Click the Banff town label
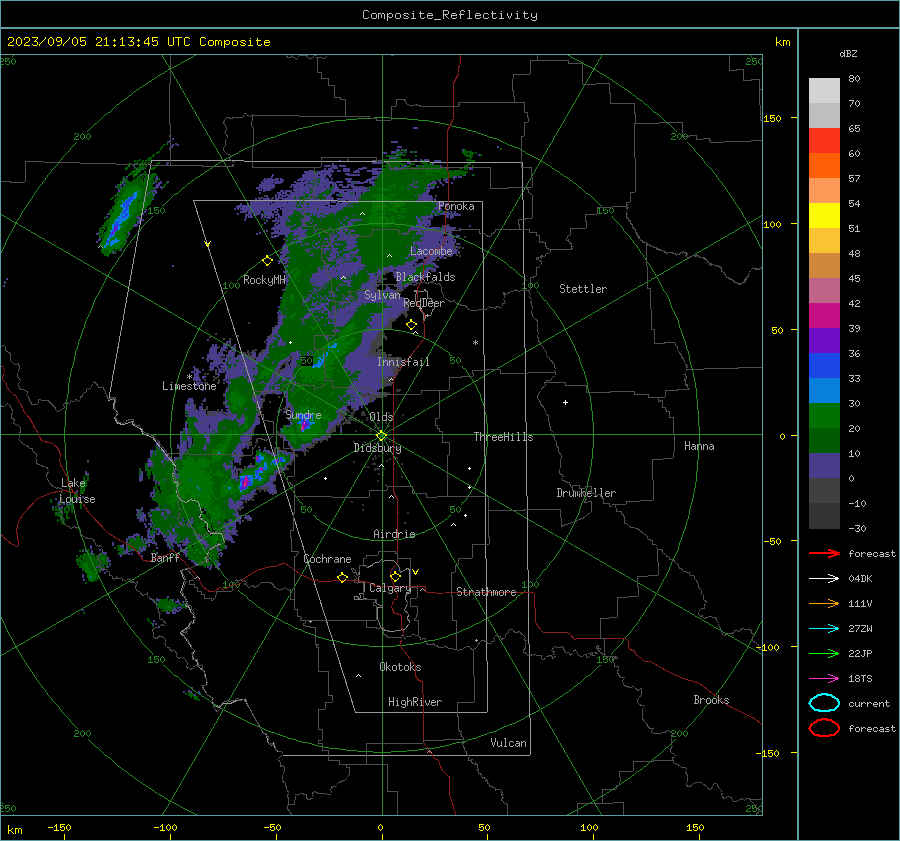 pos(165,558)
